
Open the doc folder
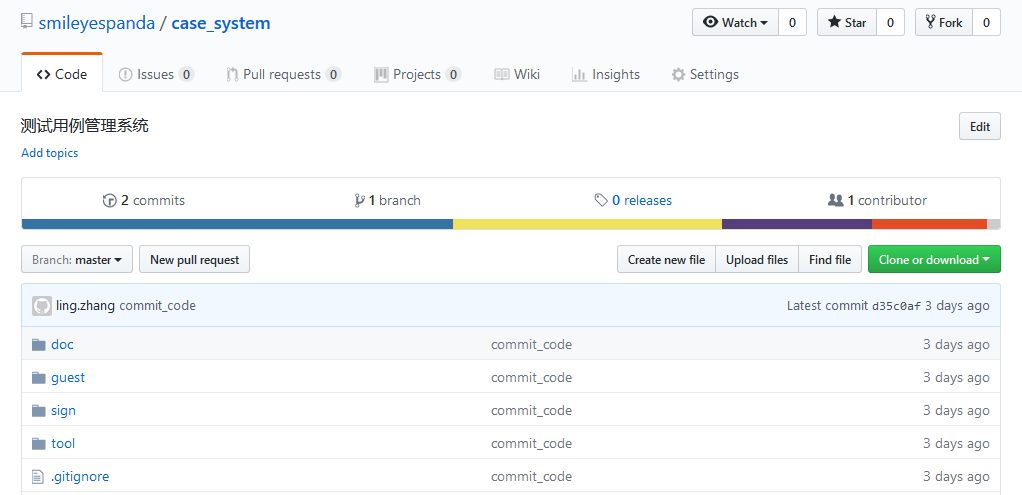[x=62, y=344]
